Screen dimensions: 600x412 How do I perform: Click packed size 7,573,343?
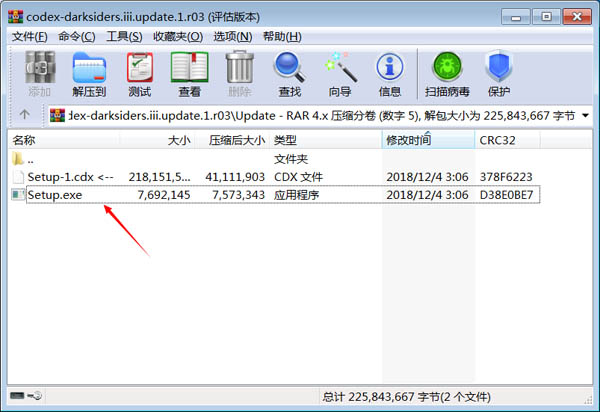238,195
